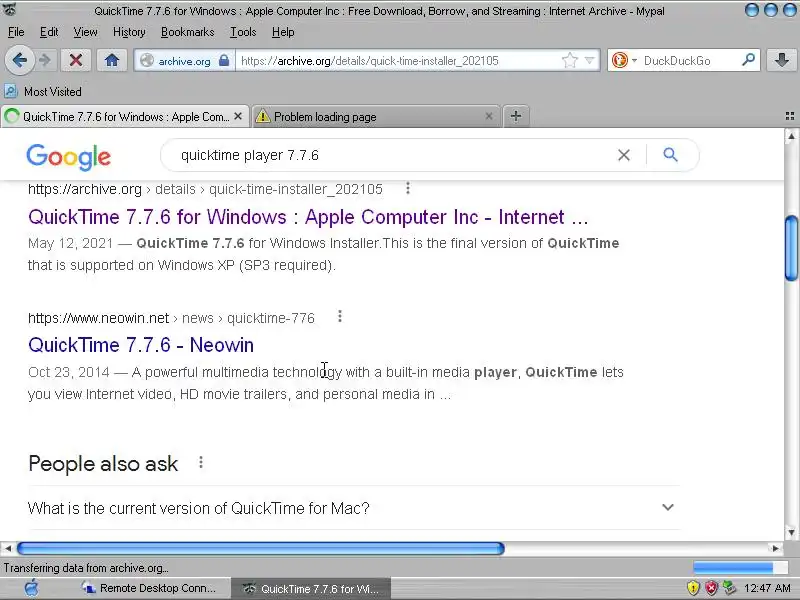800x600 pixels.
Task: Go to the Home page icon
Action: point(112,61)
